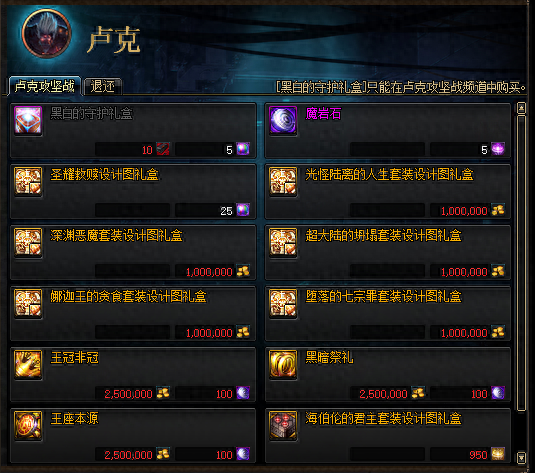
Task: Select the 魔岩石 purple swirl icon
Action: [x=283, y=120]
